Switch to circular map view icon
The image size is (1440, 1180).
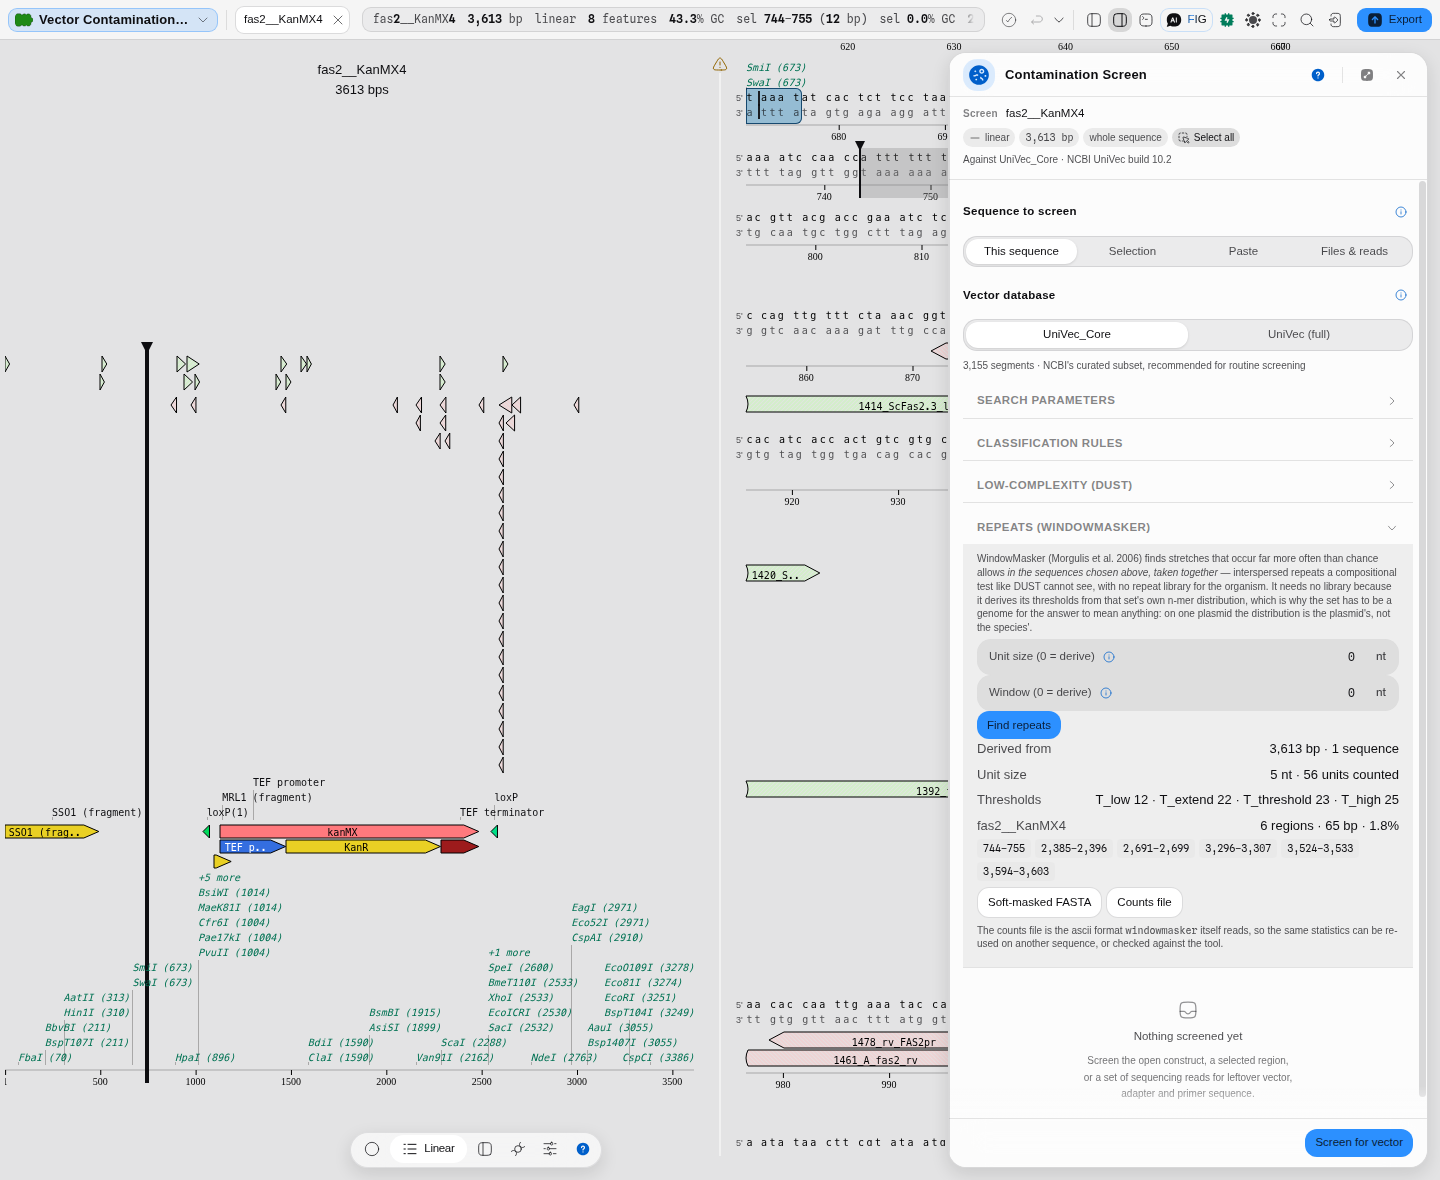[372, 1149]
